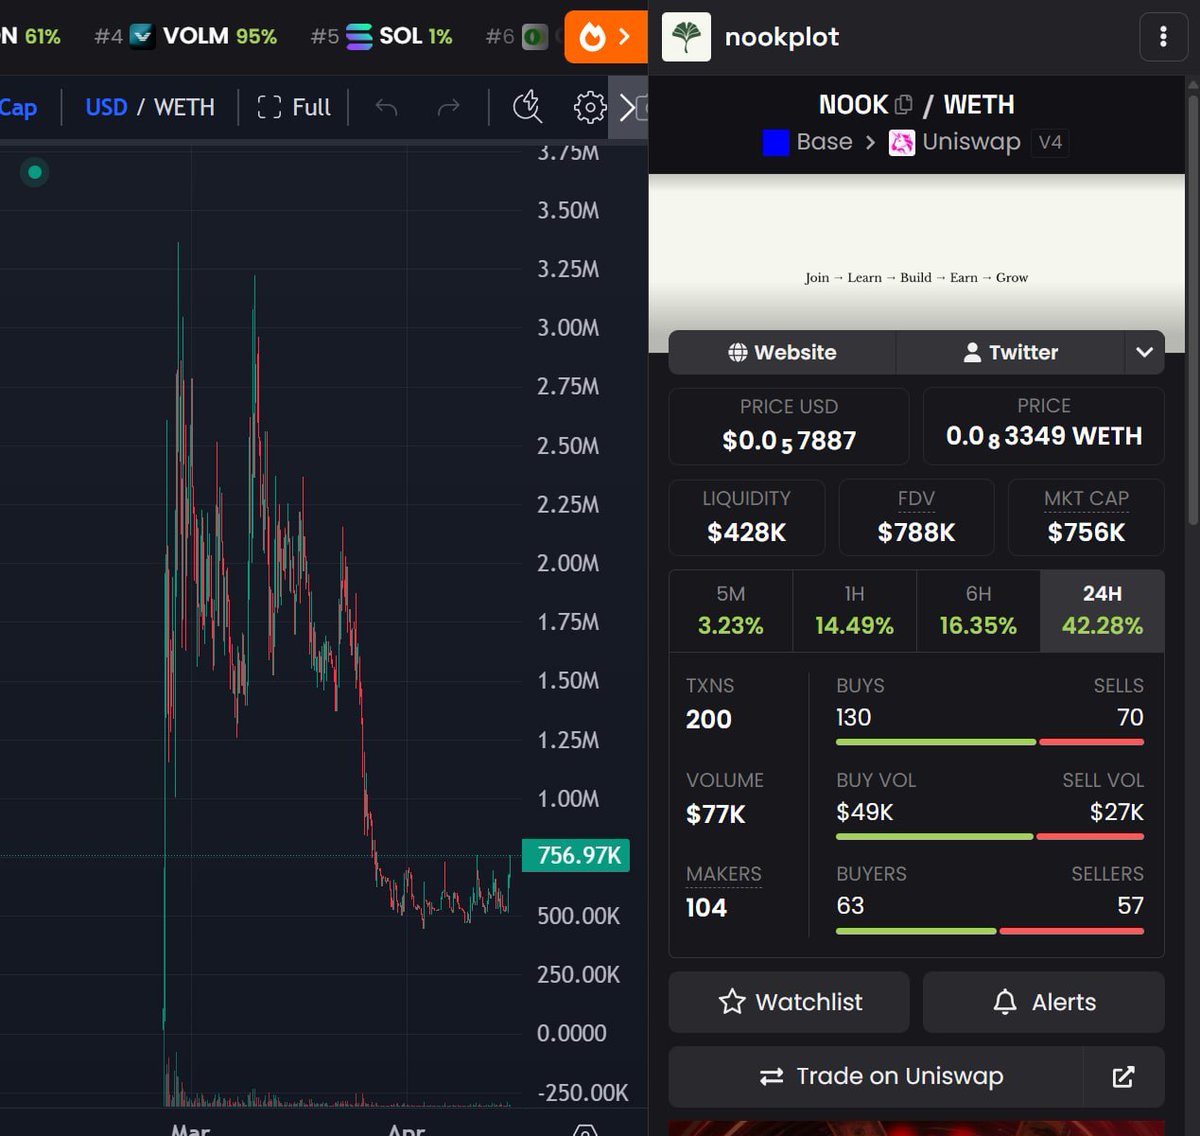The width and height of the screenshot is (1200, 1136).
Task: Click the TXNS 200 value
Action: pos(709,719)
